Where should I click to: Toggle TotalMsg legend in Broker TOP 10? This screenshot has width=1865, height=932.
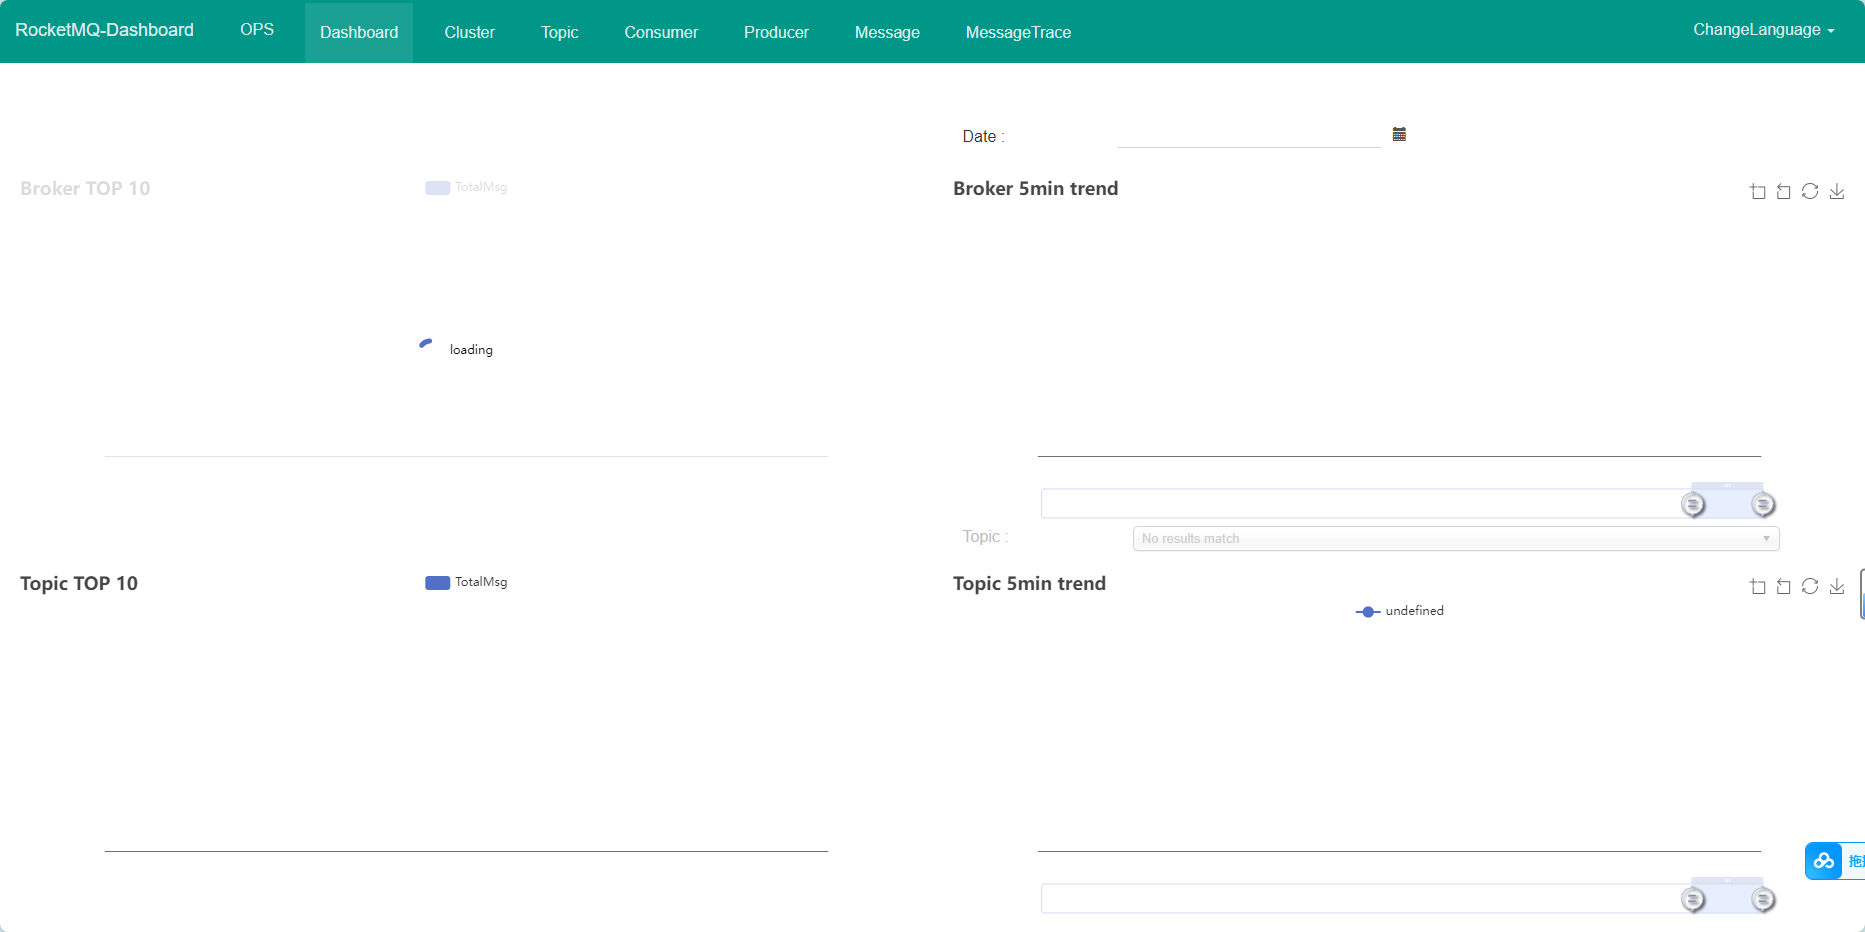466,187
